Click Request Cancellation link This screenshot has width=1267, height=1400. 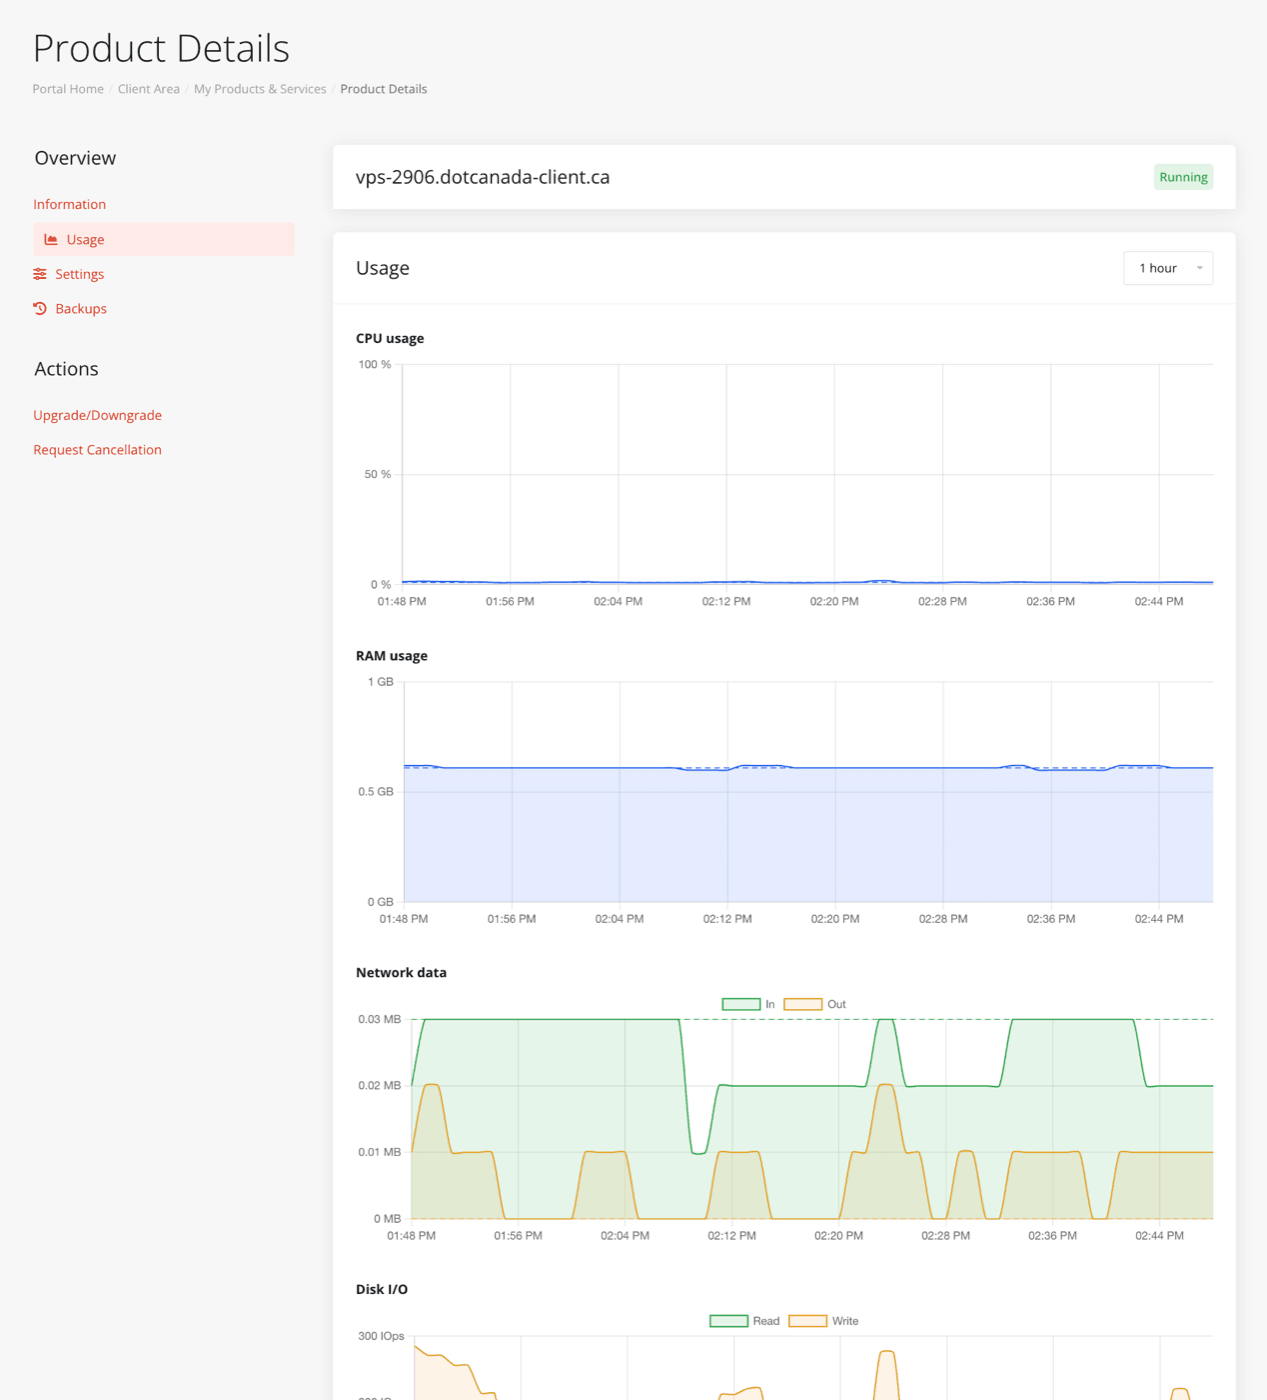coord(97,450)
